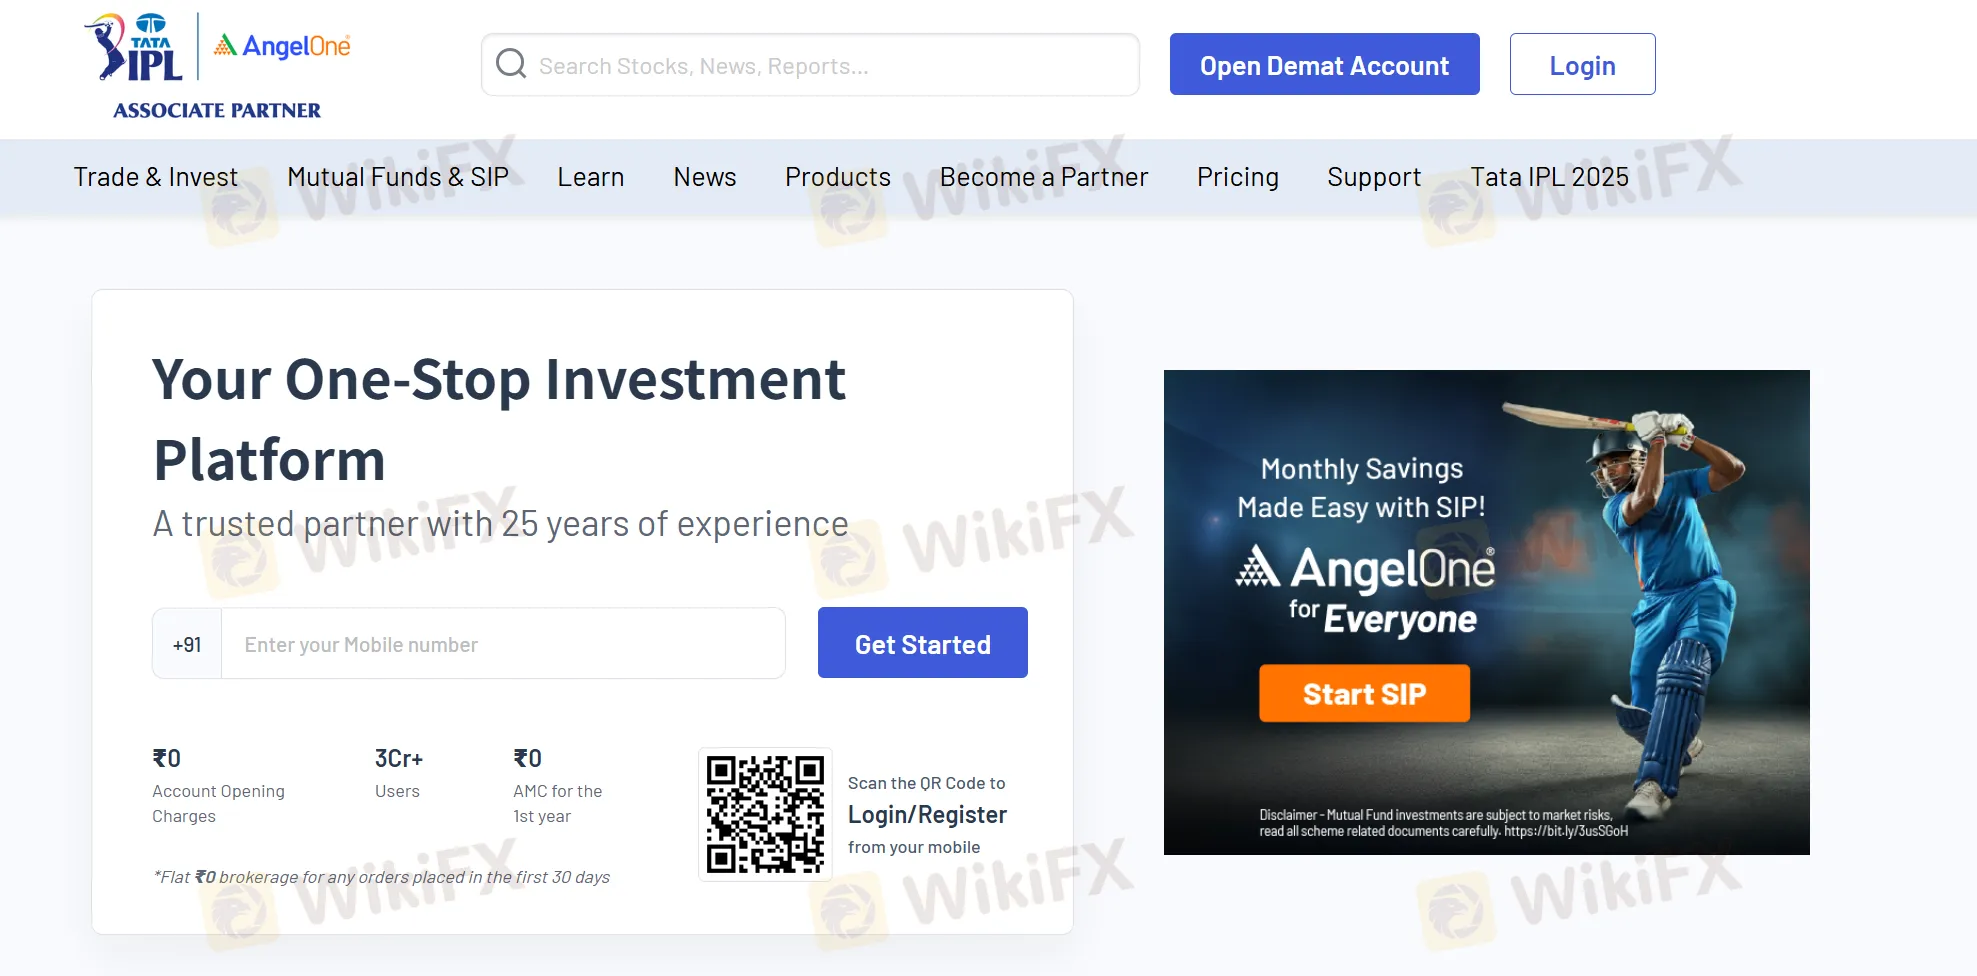Open Demat Account button click

click(1324, 64)
